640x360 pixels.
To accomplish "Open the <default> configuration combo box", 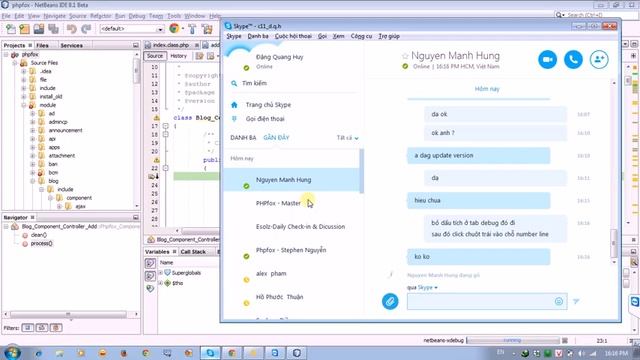I will (132, 29).
